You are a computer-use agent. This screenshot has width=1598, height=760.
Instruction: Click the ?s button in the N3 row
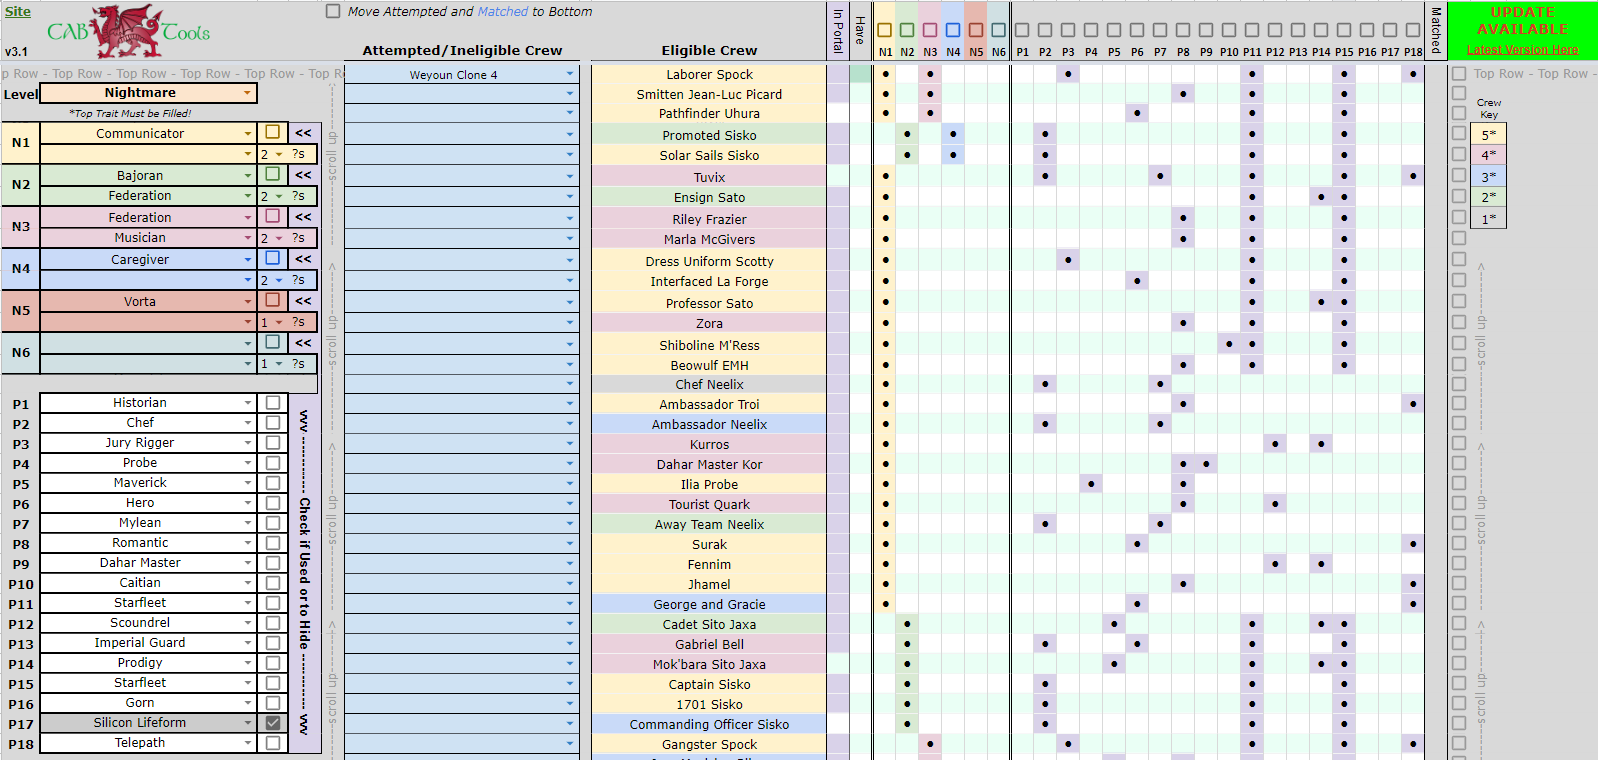299,238
